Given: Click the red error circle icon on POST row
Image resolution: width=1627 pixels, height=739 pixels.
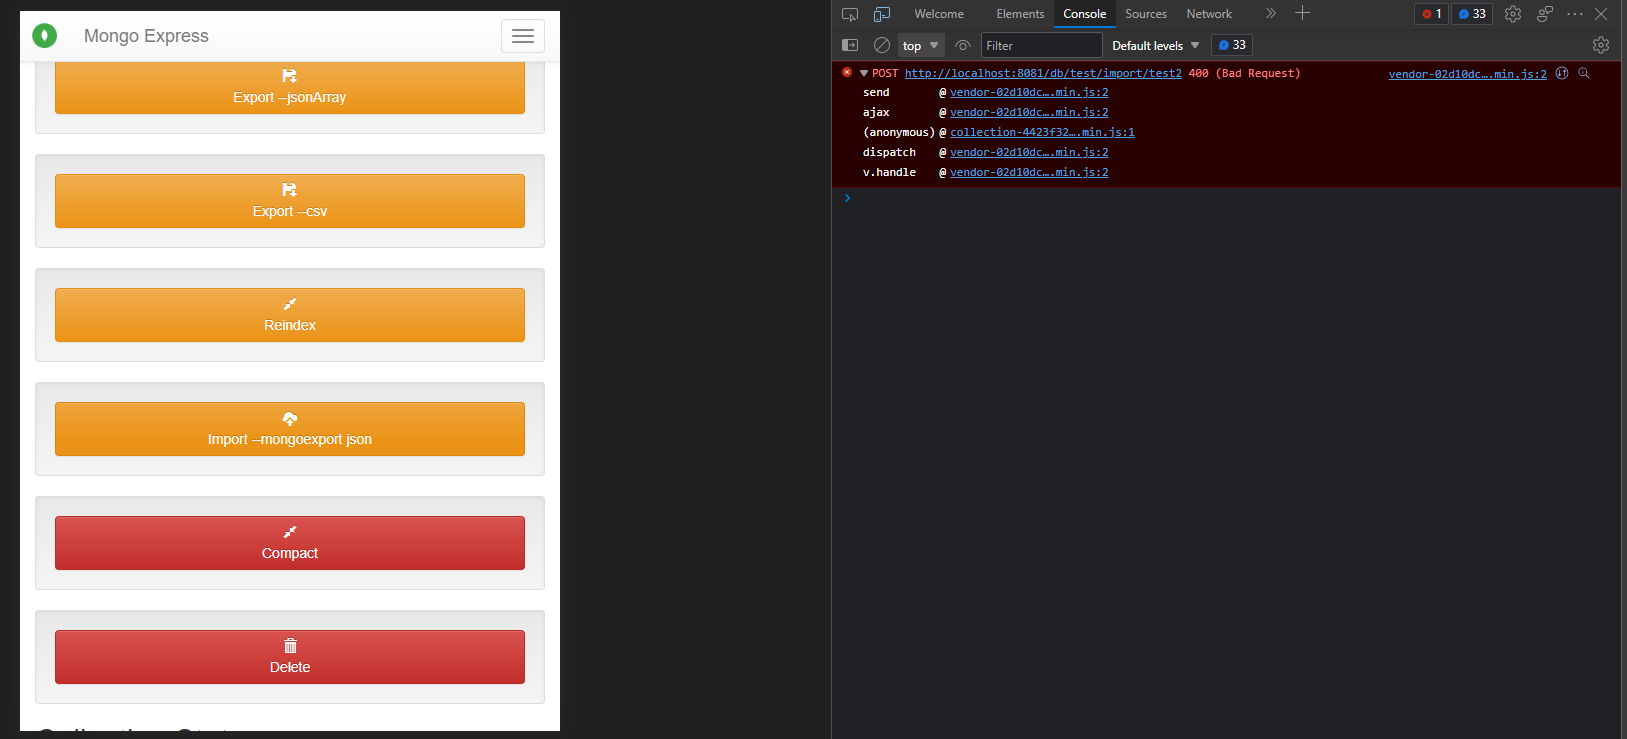Looking at the screenshot, I should (847, 72).
